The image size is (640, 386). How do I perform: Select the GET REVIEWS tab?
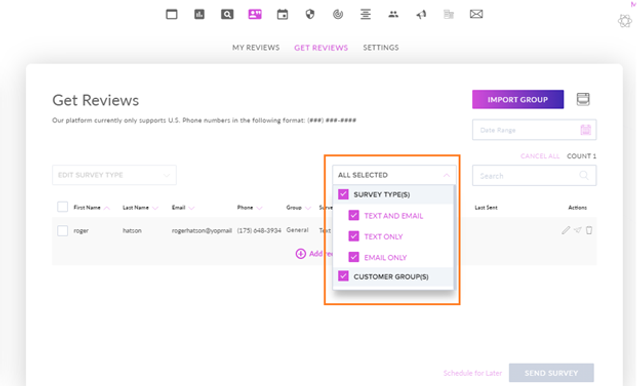321,48
